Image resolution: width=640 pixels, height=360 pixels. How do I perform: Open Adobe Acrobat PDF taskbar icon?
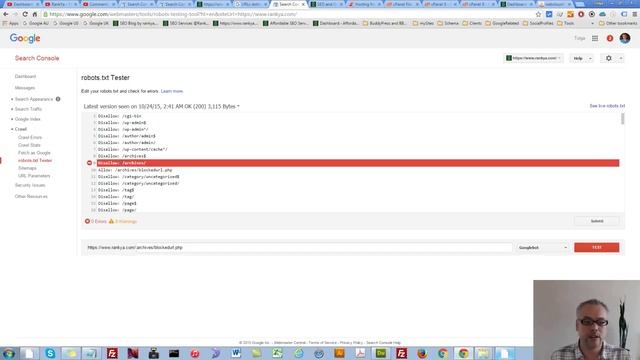(360, 353)
